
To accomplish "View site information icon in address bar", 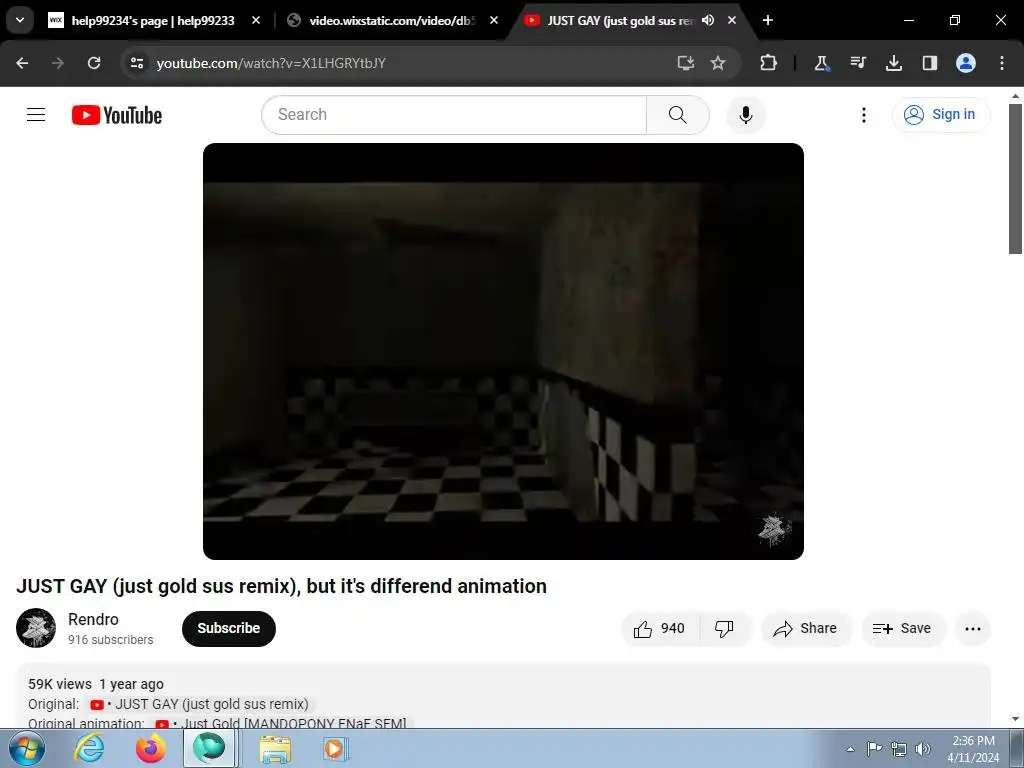I will click(136, 63).
